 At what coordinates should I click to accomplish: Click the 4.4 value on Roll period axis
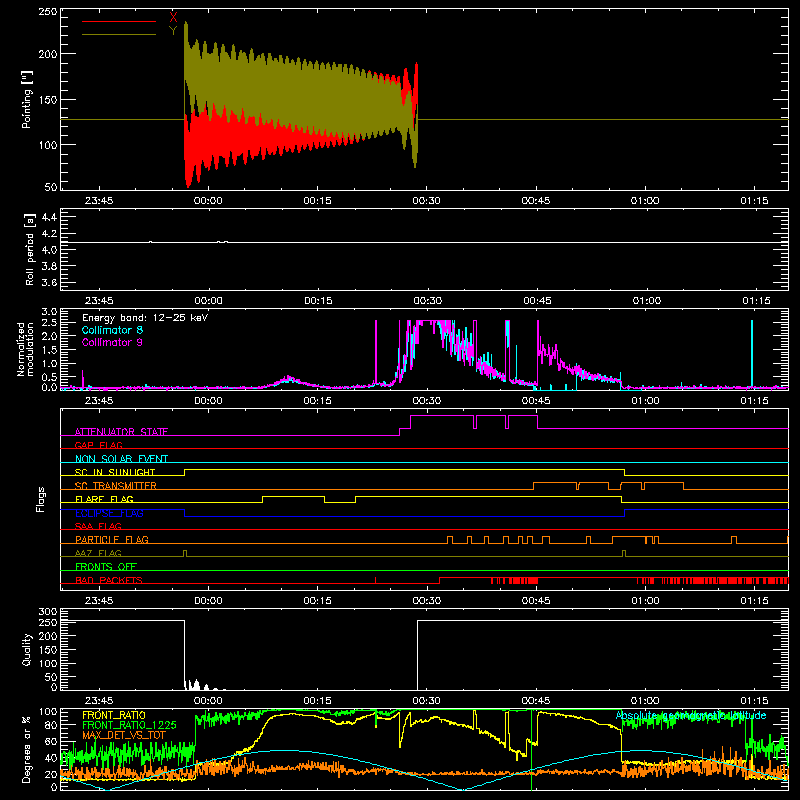(x=49, y=217)
